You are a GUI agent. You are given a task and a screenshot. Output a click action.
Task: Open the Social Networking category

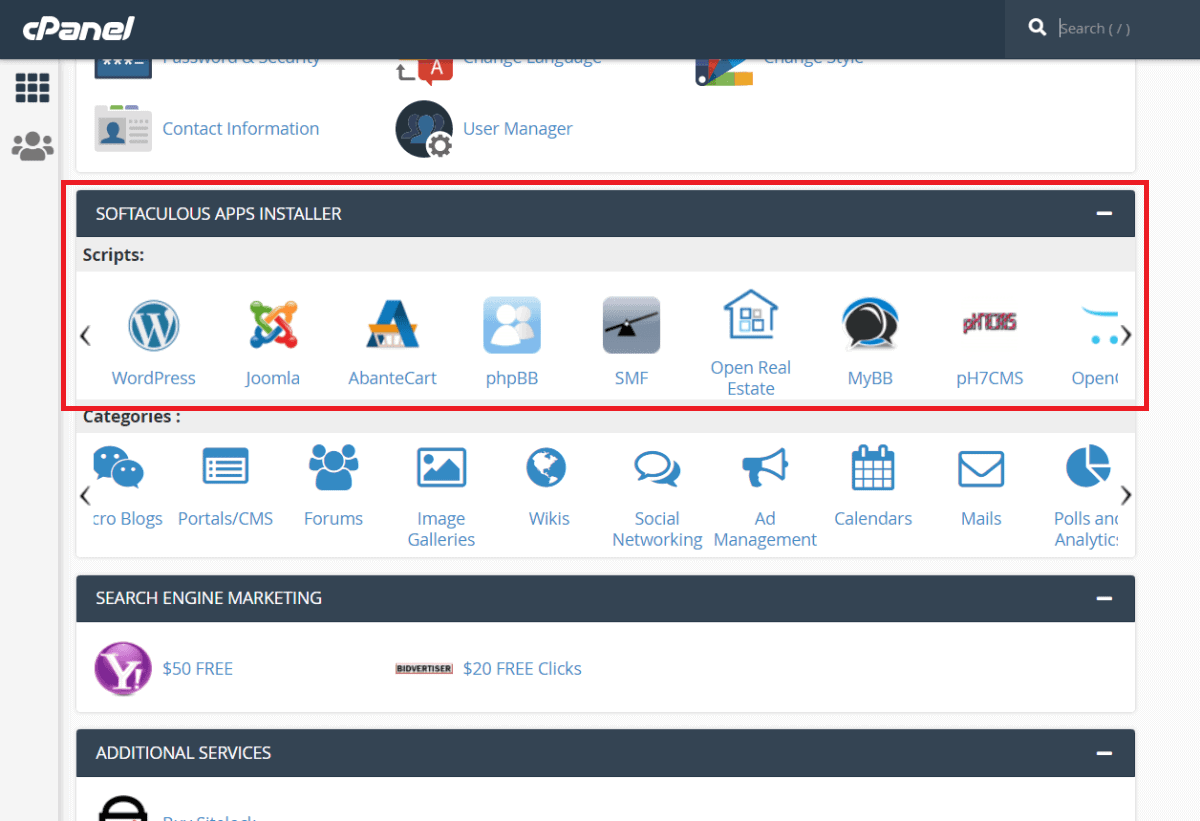tap(657, 467)
